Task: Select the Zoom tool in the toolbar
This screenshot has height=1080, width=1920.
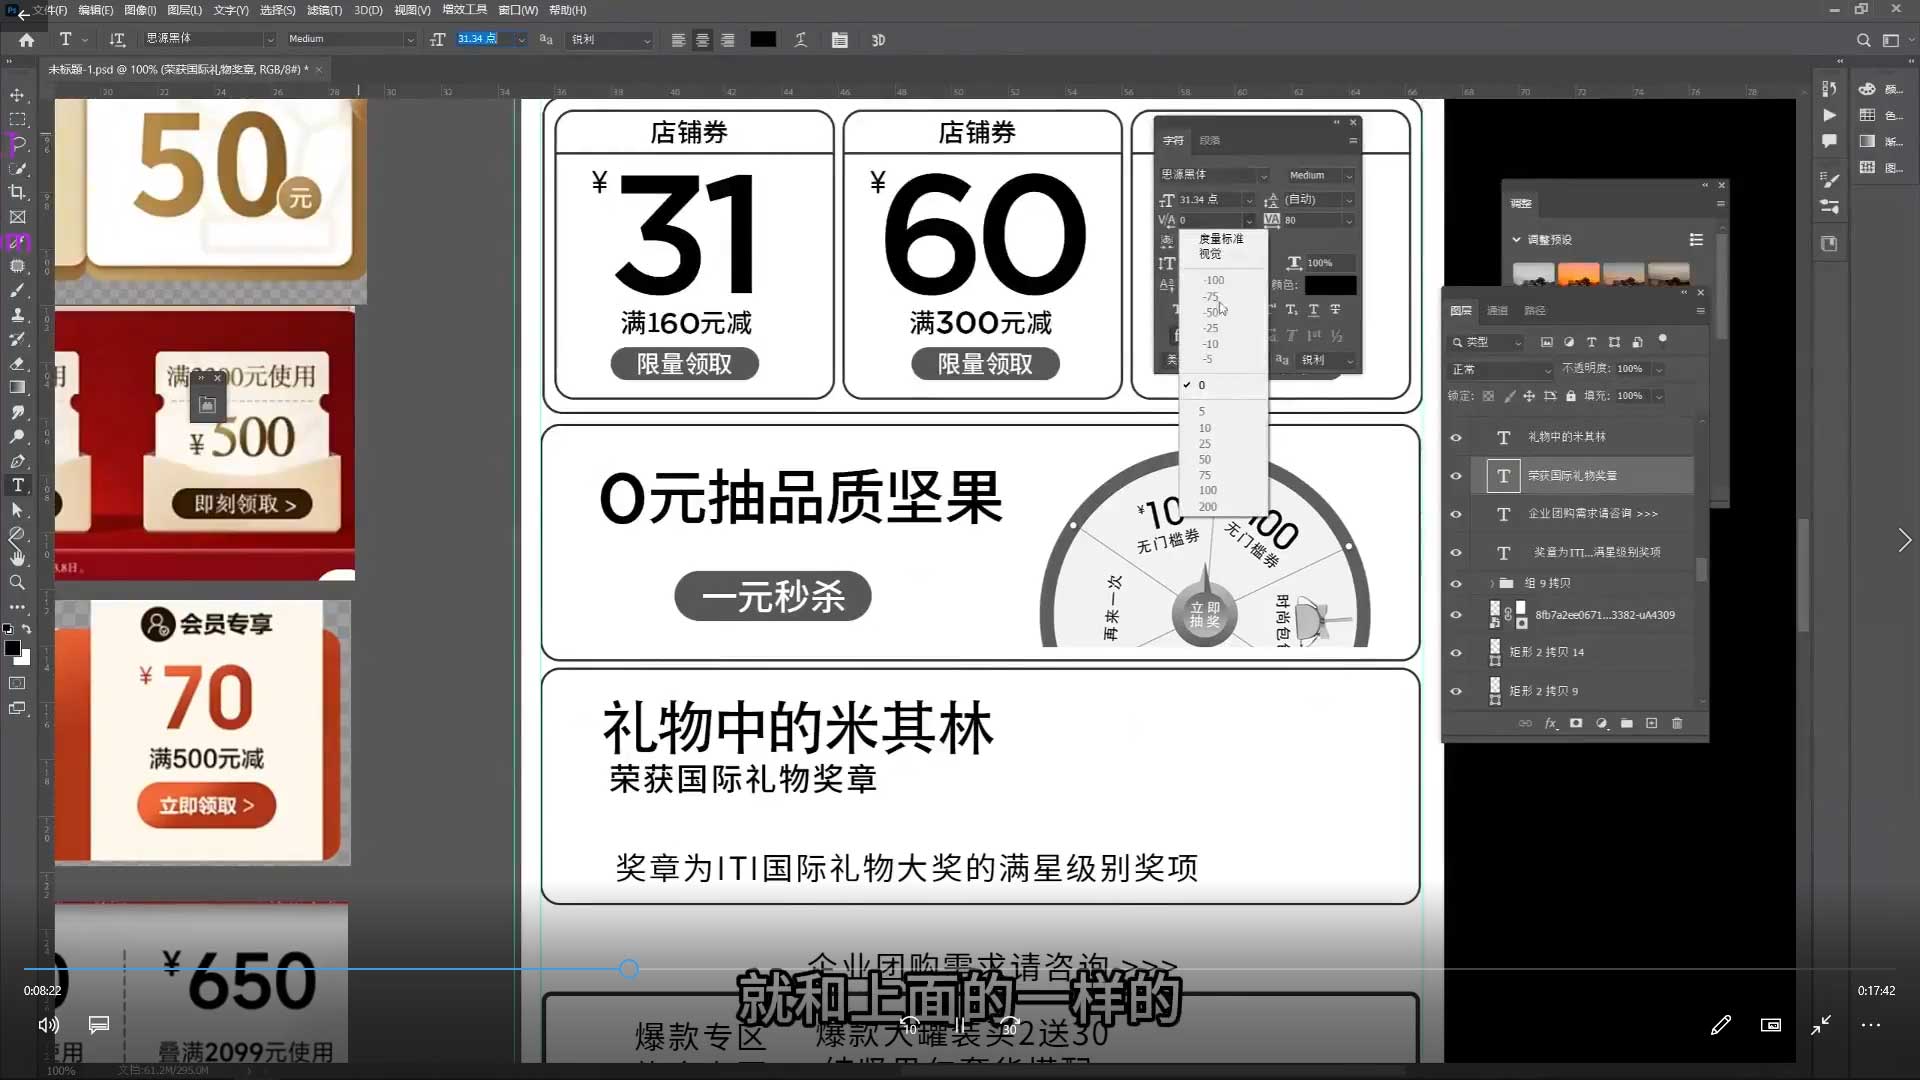Action: coord(17,582)
